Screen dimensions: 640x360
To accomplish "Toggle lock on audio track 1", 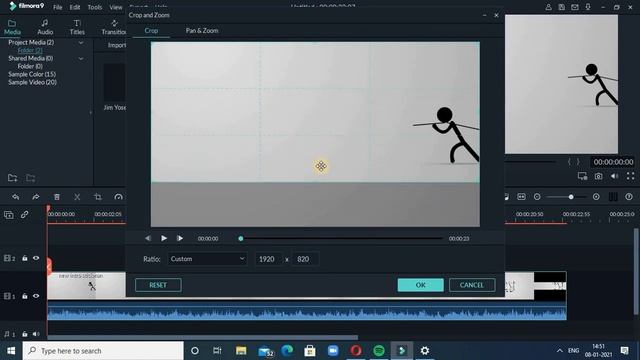I will coord(24,334).
